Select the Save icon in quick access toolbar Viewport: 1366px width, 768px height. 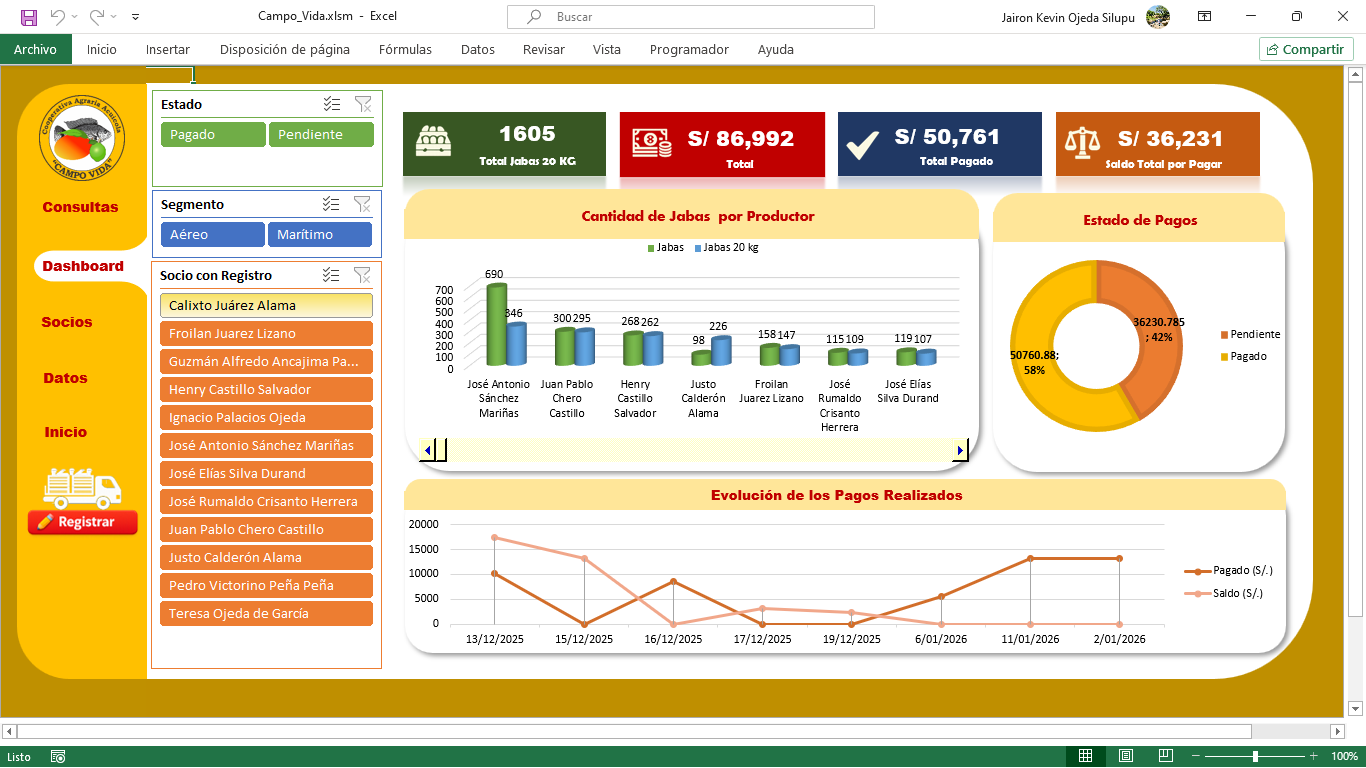point(27,15)
